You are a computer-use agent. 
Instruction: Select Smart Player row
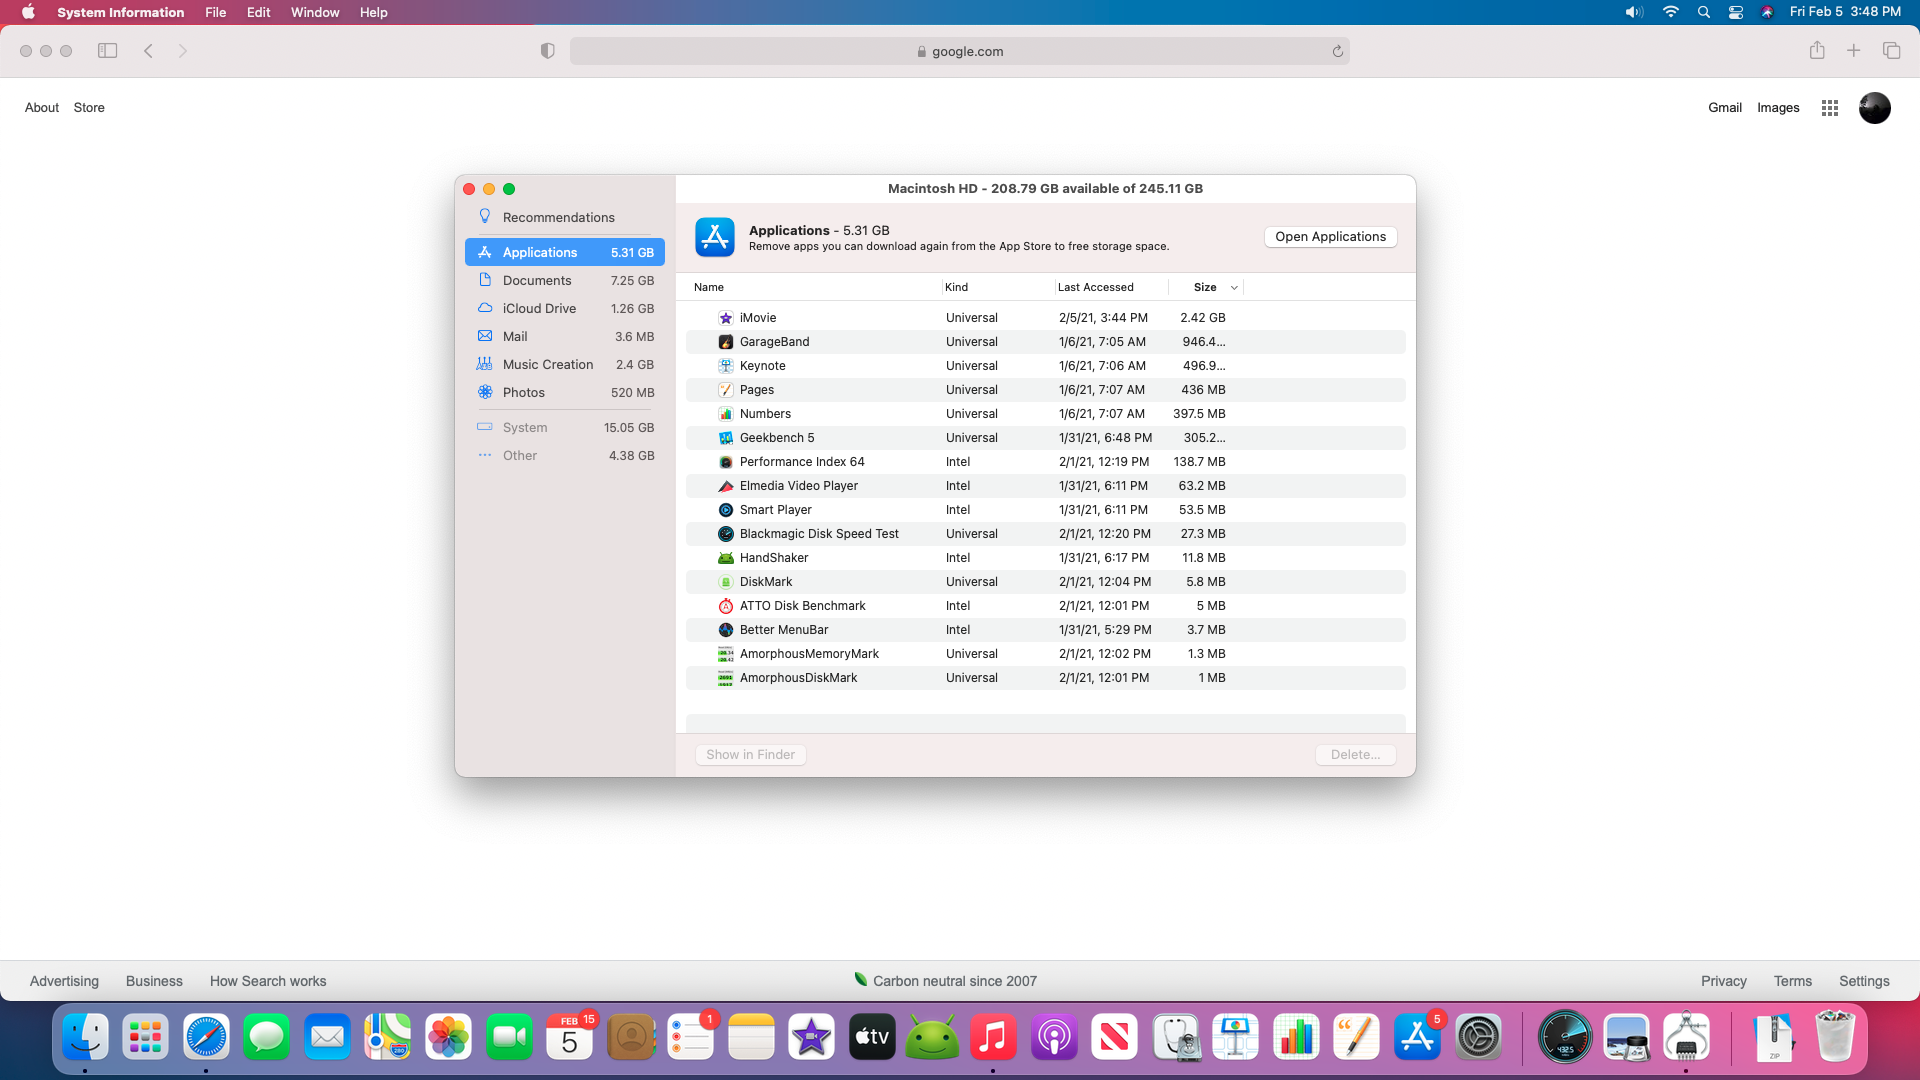(x=1045, y=509)
